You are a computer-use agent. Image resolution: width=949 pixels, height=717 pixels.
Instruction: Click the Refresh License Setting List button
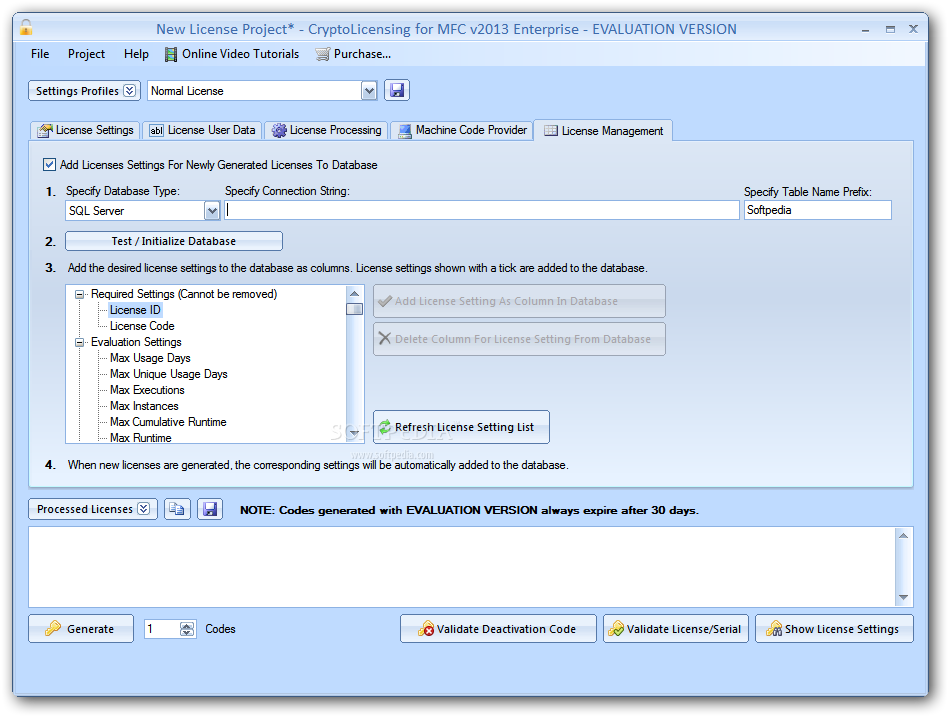point(461,427)
